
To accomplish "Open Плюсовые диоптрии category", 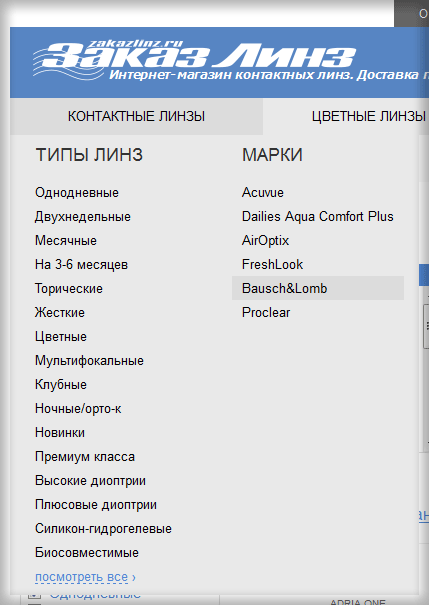I will (x=96, y=504).
